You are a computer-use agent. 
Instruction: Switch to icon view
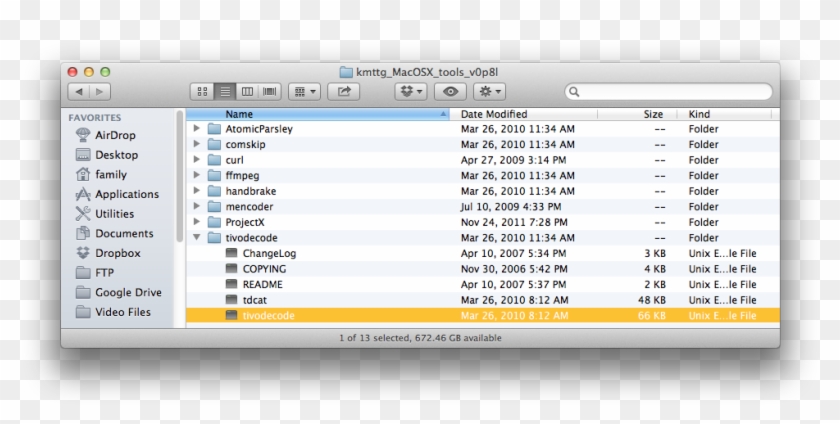click(x=202, y=92)
